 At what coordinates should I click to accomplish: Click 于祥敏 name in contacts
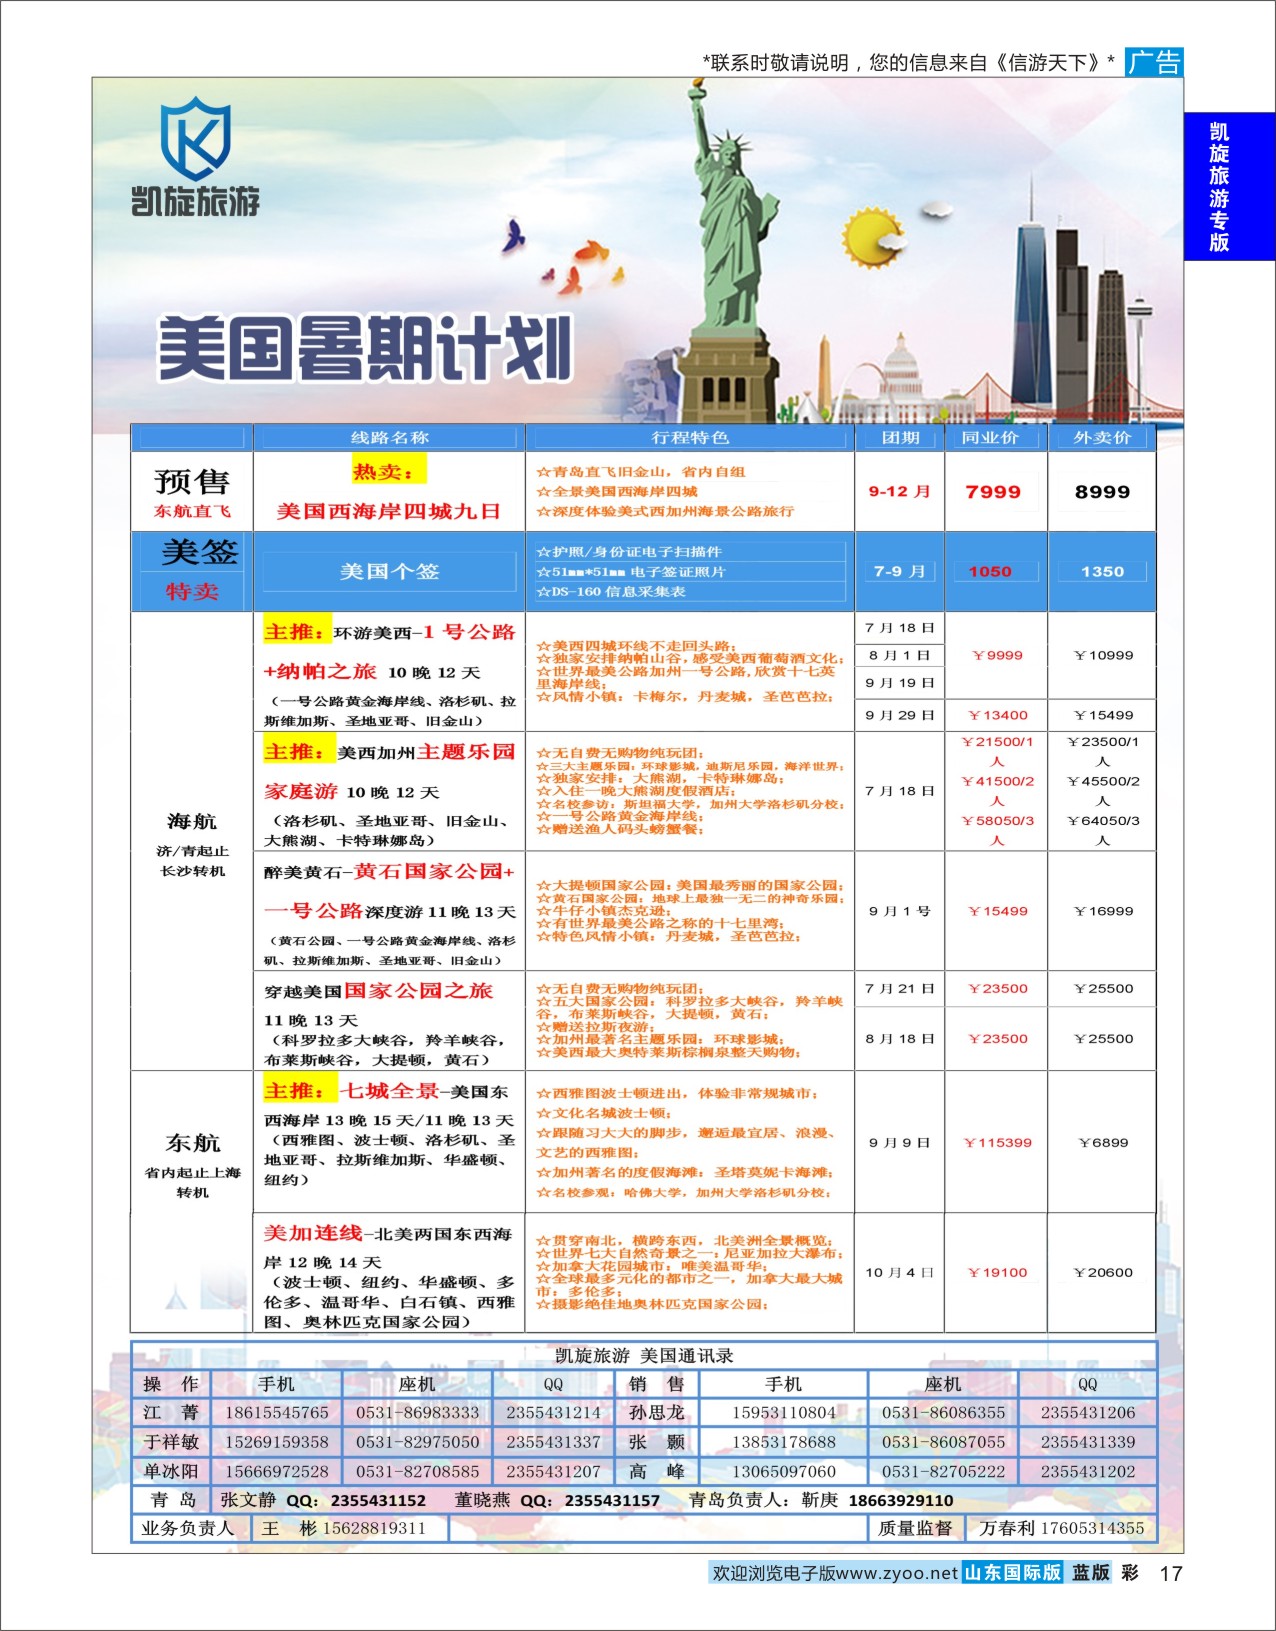point(171,1442)
